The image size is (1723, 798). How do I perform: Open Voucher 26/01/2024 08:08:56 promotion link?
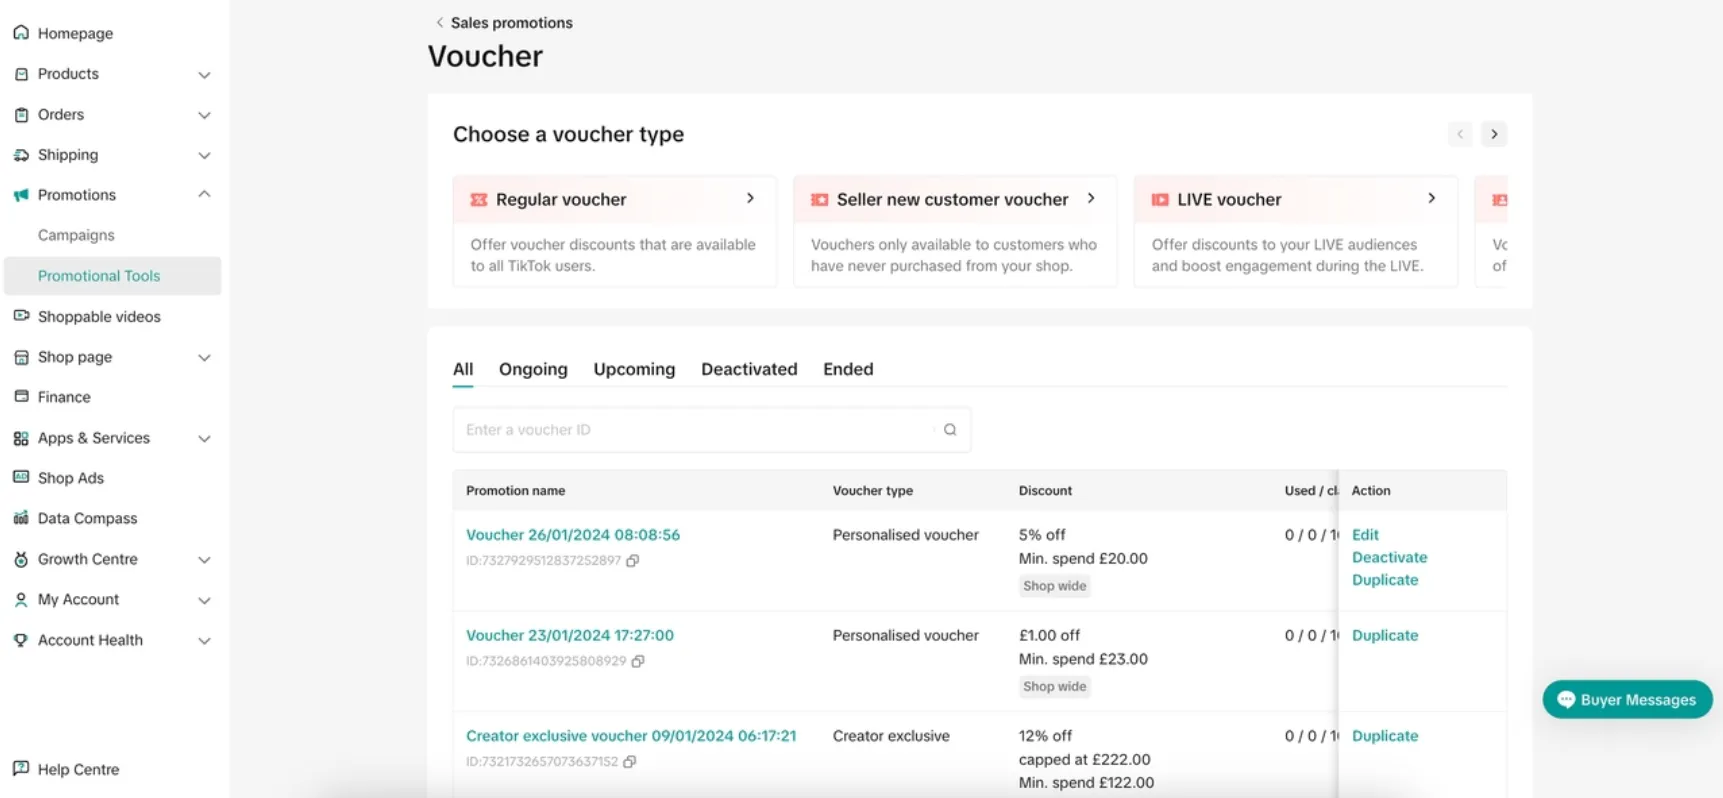click(573, 535)
